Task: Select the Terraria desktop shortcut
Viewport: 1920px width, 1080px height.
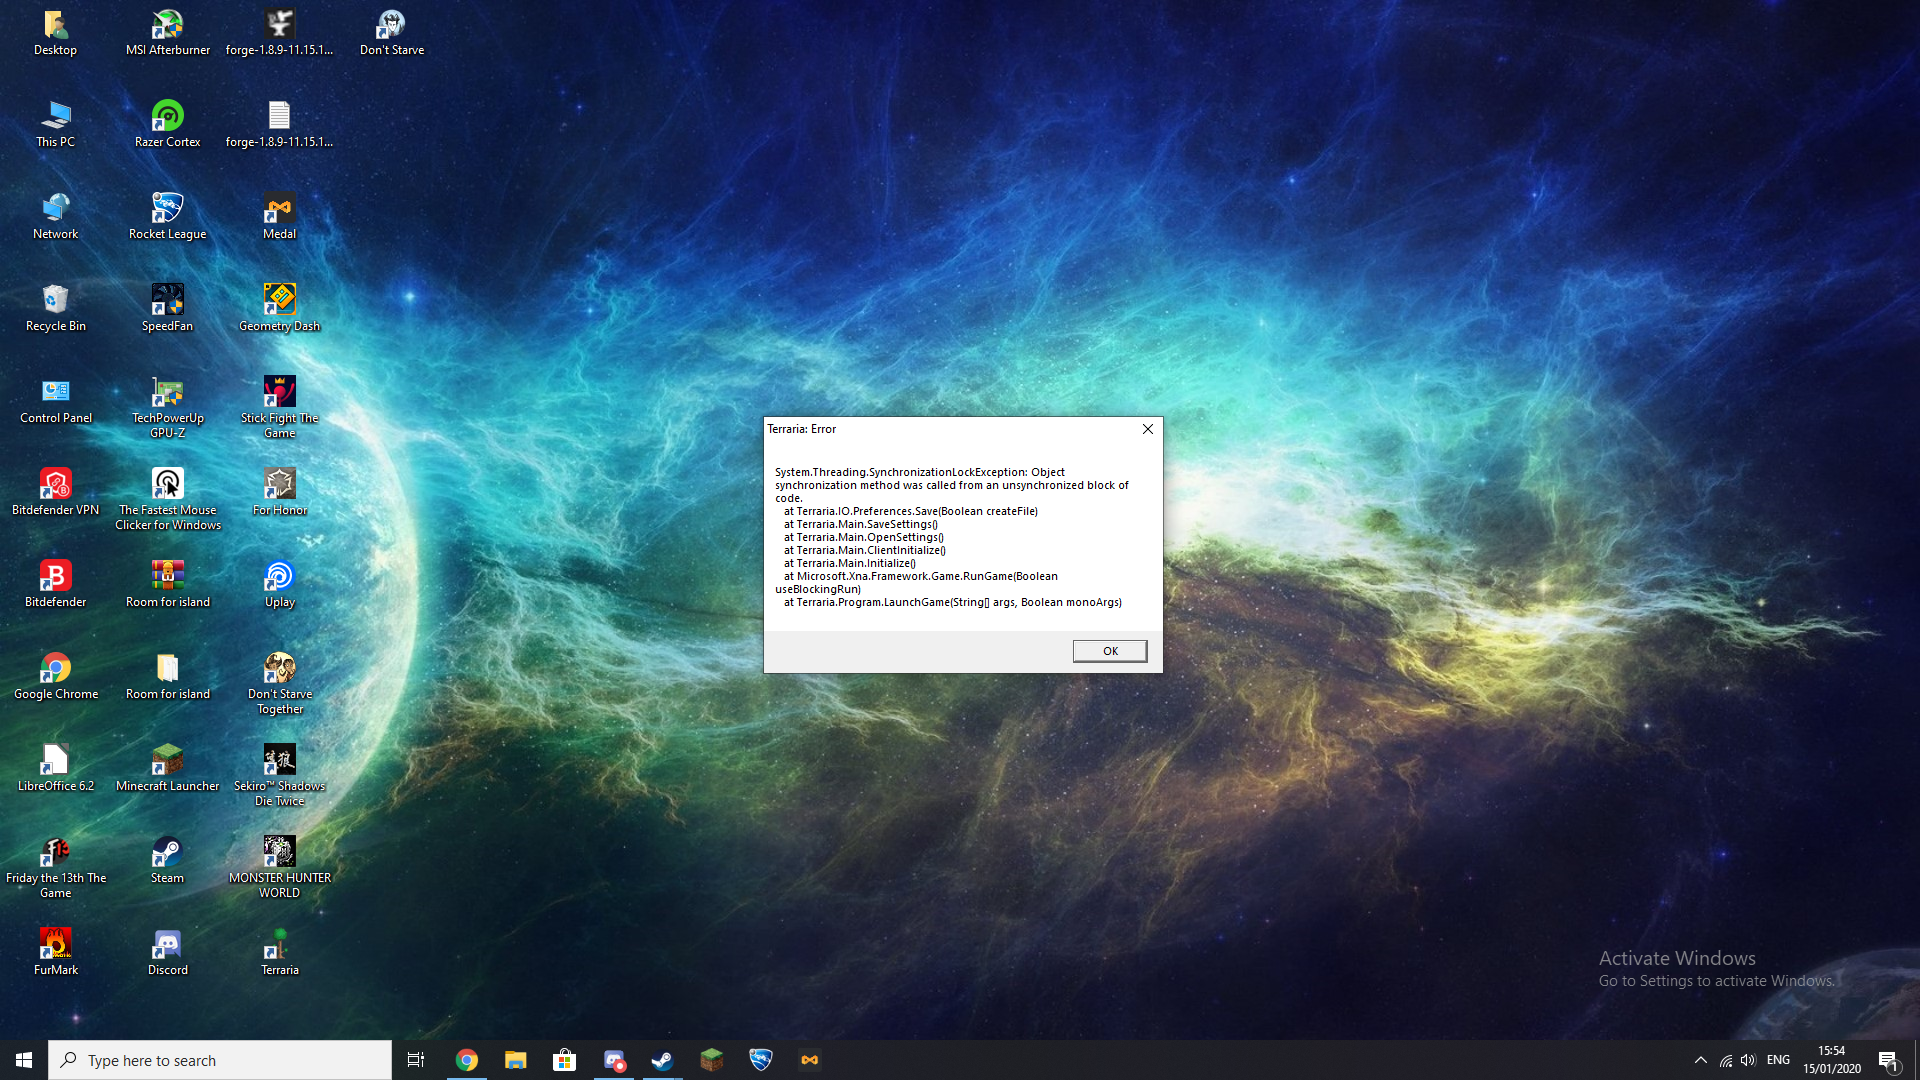Action: tap(280, 953)
